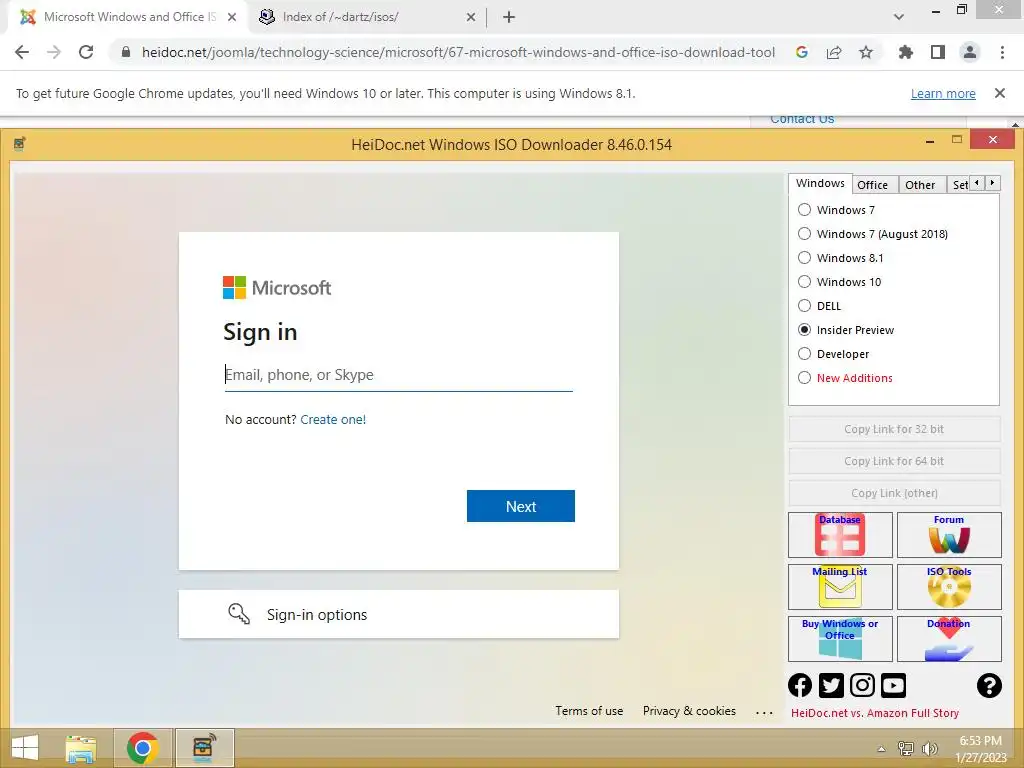Open the Mailing List icon button

tap(840, 586)
